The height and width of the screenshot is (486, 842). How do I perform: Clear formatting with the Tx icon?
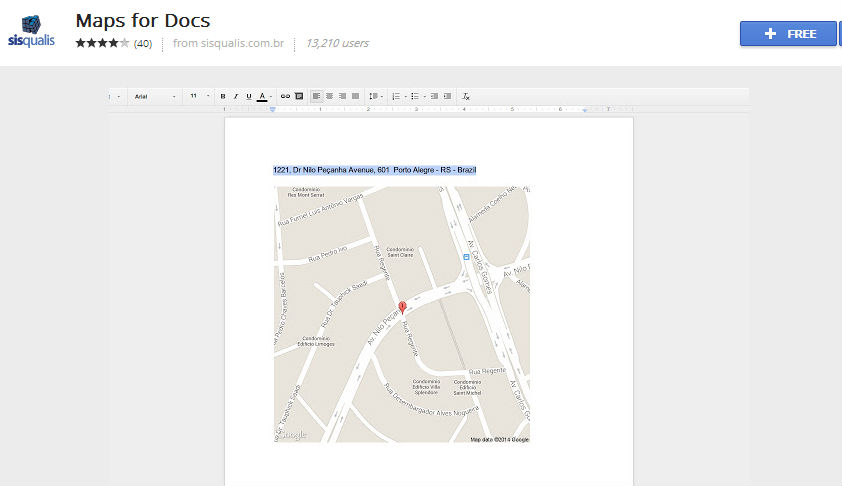point(466,97)
